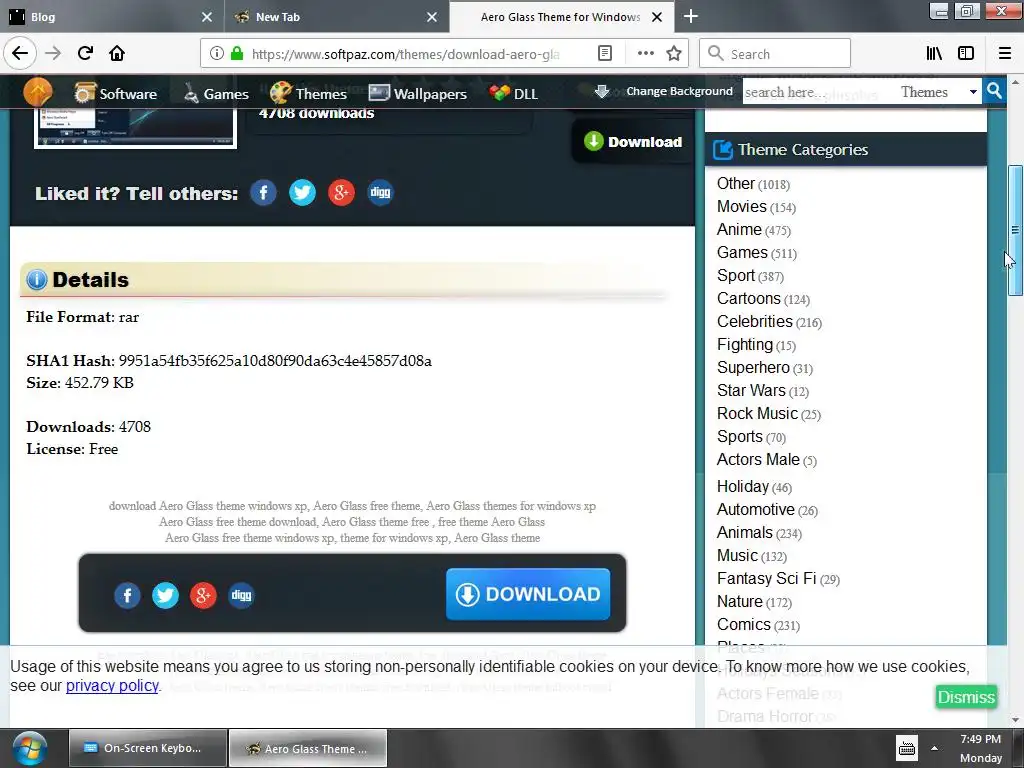The width and height of the screenshot is (1024, 768).
Task: Open page actions three-dot menu
Action: click(645, 54)
